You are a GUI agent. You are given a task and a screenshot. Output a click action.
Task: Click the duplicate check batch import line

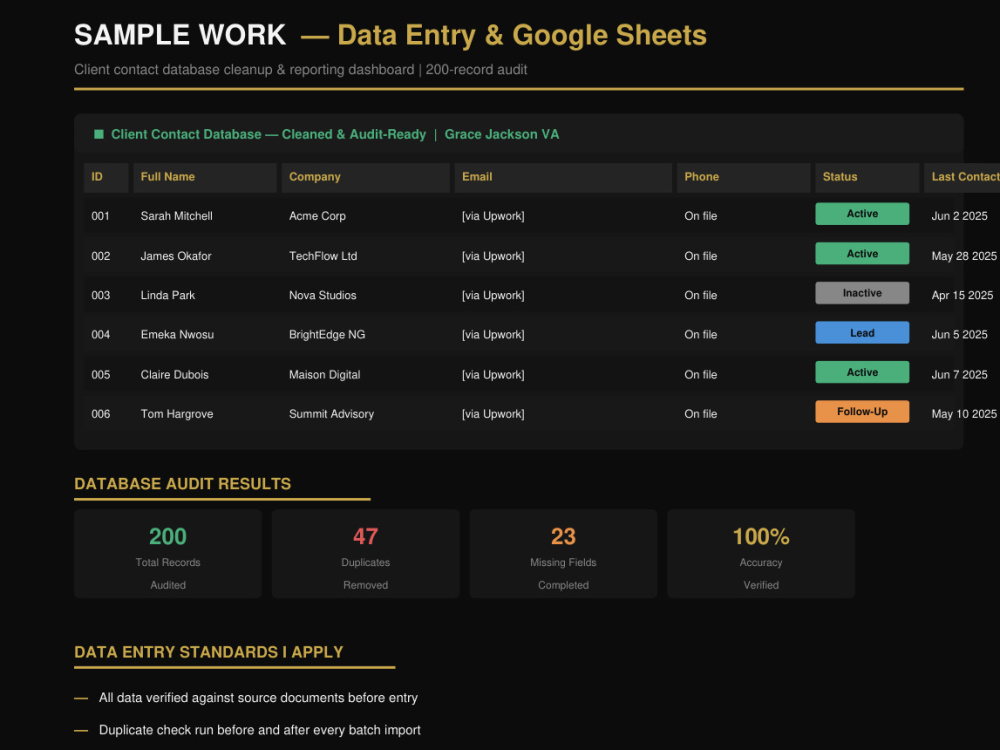click(x=260, y=730)
